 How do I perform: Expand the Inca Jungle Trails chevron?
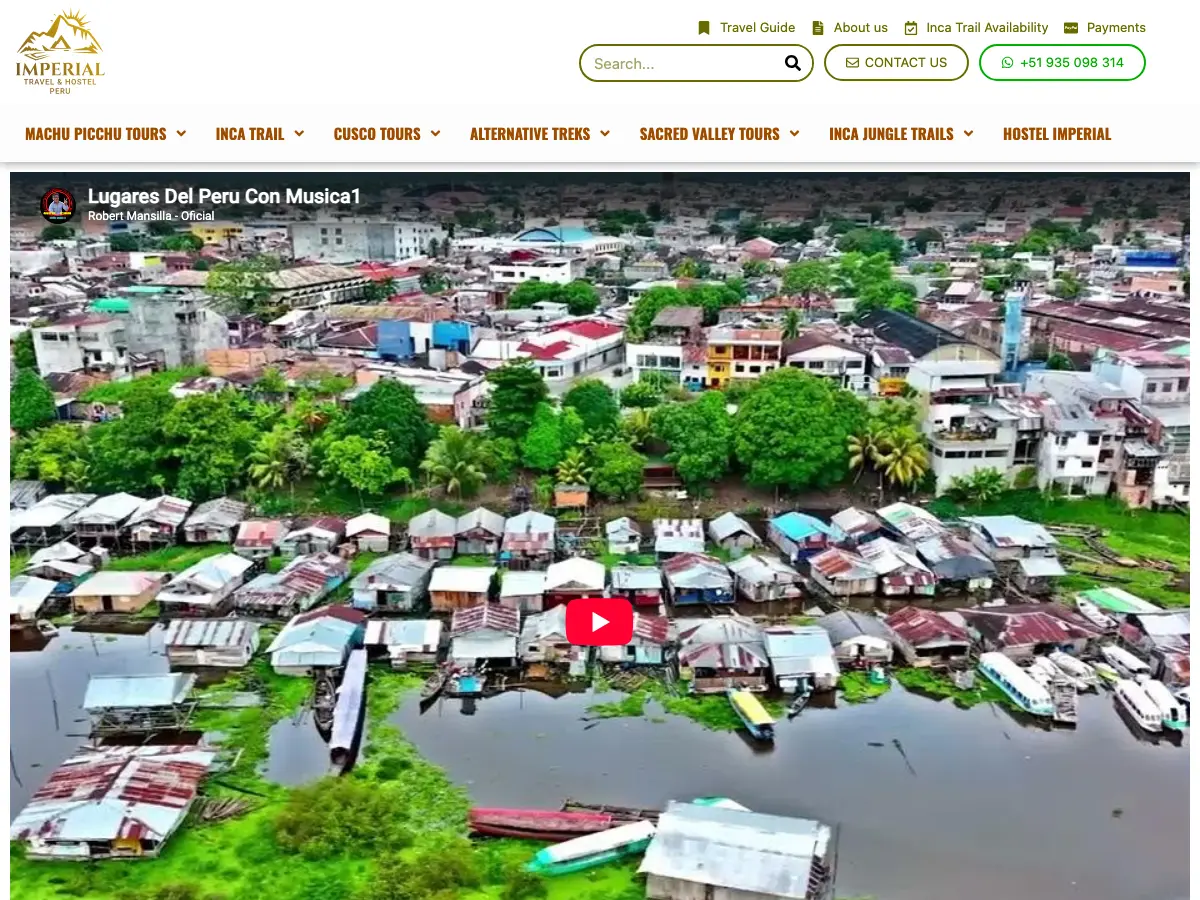[968, 133]
